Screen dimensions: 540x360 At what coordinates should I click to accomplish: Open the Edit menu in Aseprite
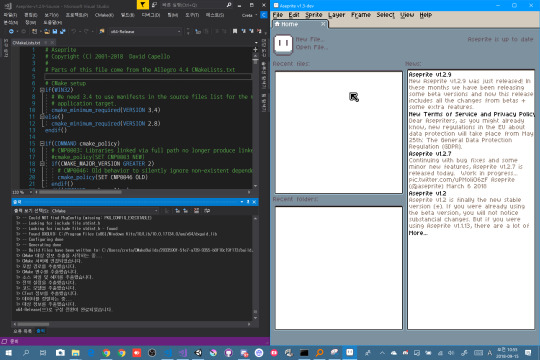(294, 15)
